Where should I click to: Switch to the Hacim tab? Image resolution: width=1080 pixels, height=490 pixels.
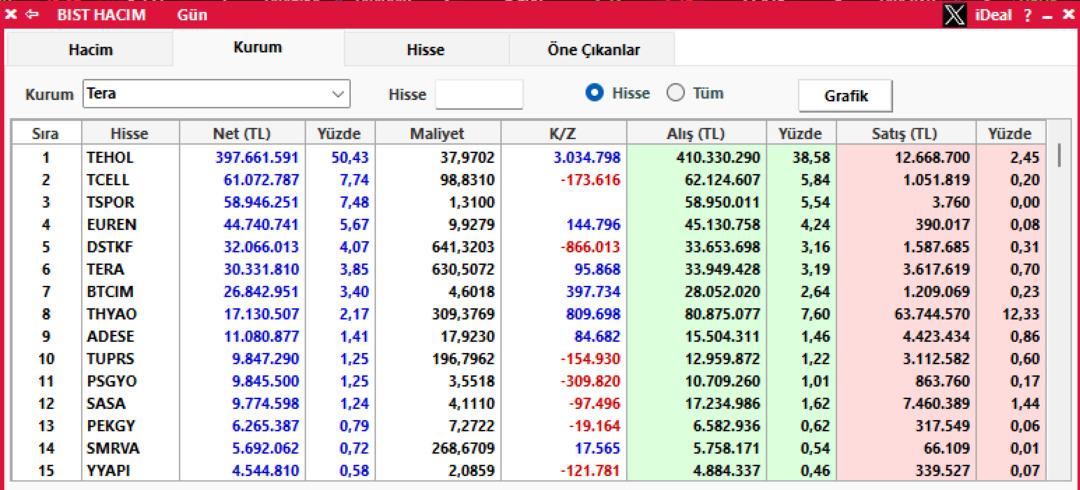tap(90, 50)
